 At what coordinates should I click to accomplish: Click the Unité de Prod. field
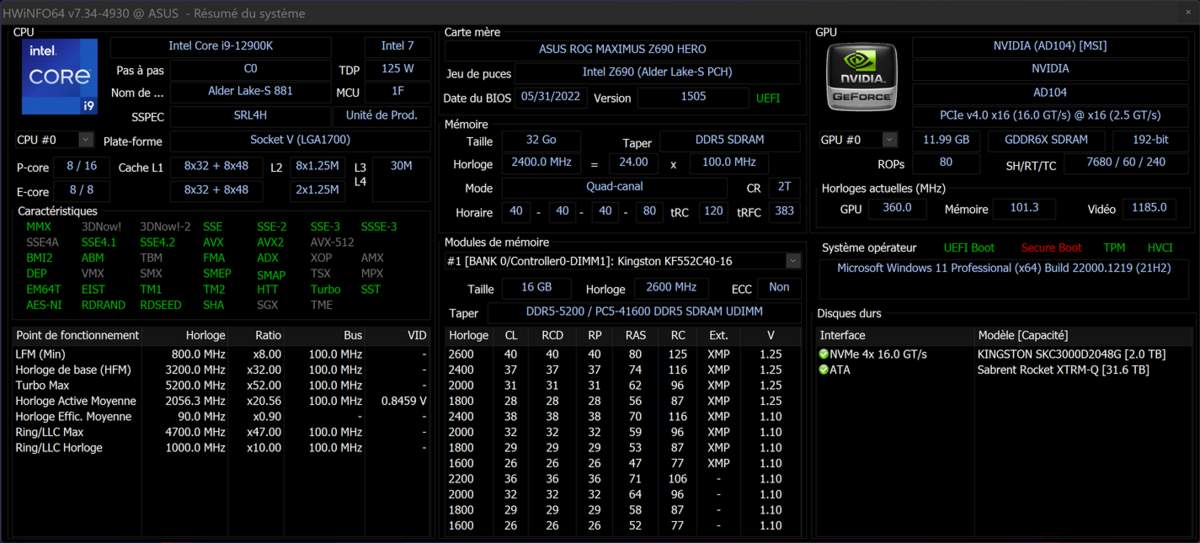pos(382,115)
